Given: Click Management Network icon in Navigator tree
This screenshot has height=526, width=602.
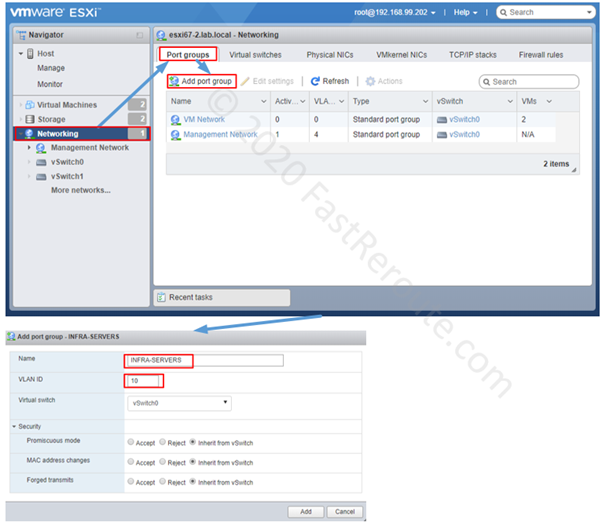Looking at the screenshot, I should click(41, 148).
